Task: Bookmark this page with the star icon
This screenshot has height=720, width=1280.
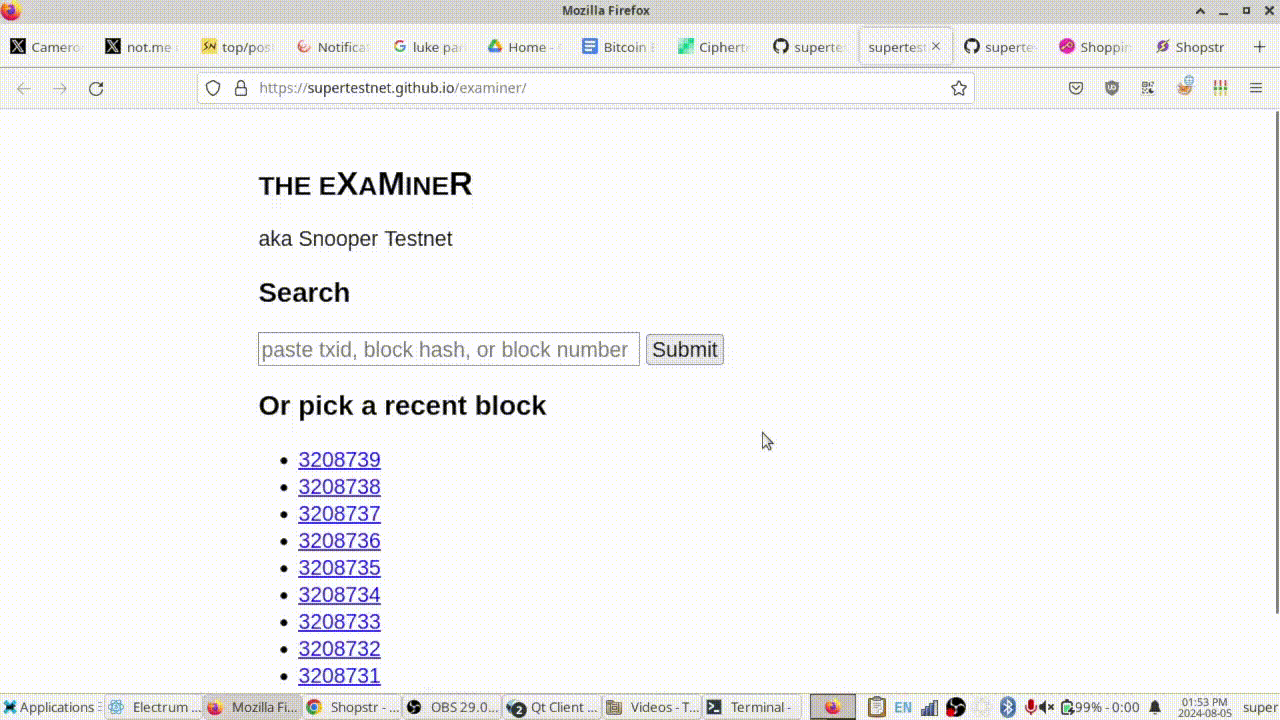Action: click(958, 88)
